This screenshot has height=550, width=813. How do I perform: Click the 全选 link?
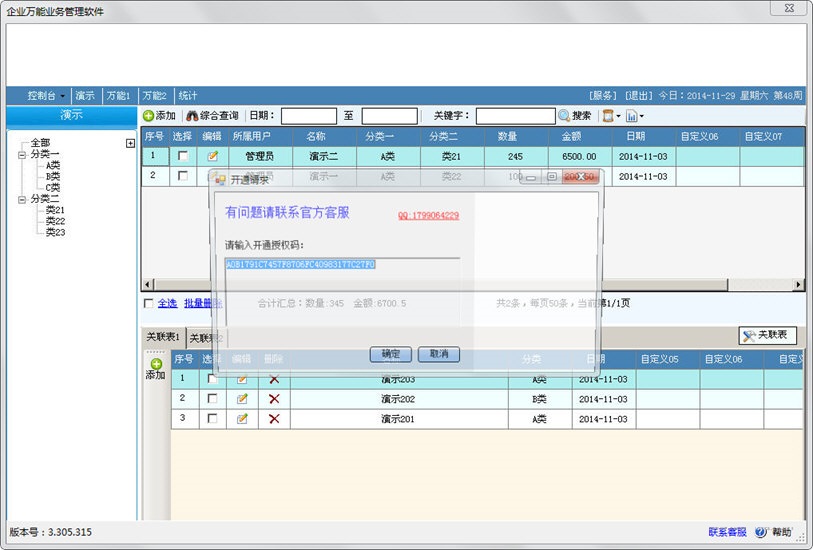tap(167, 303)
